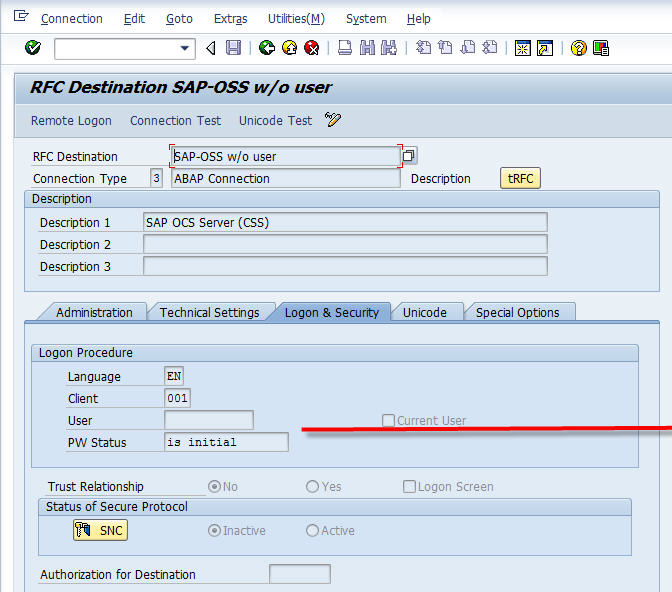Click the Find binoculars icon
Image resolution: width=672 pixels, height=592 pixels.
pyautogui.click(x=367, y=48)
